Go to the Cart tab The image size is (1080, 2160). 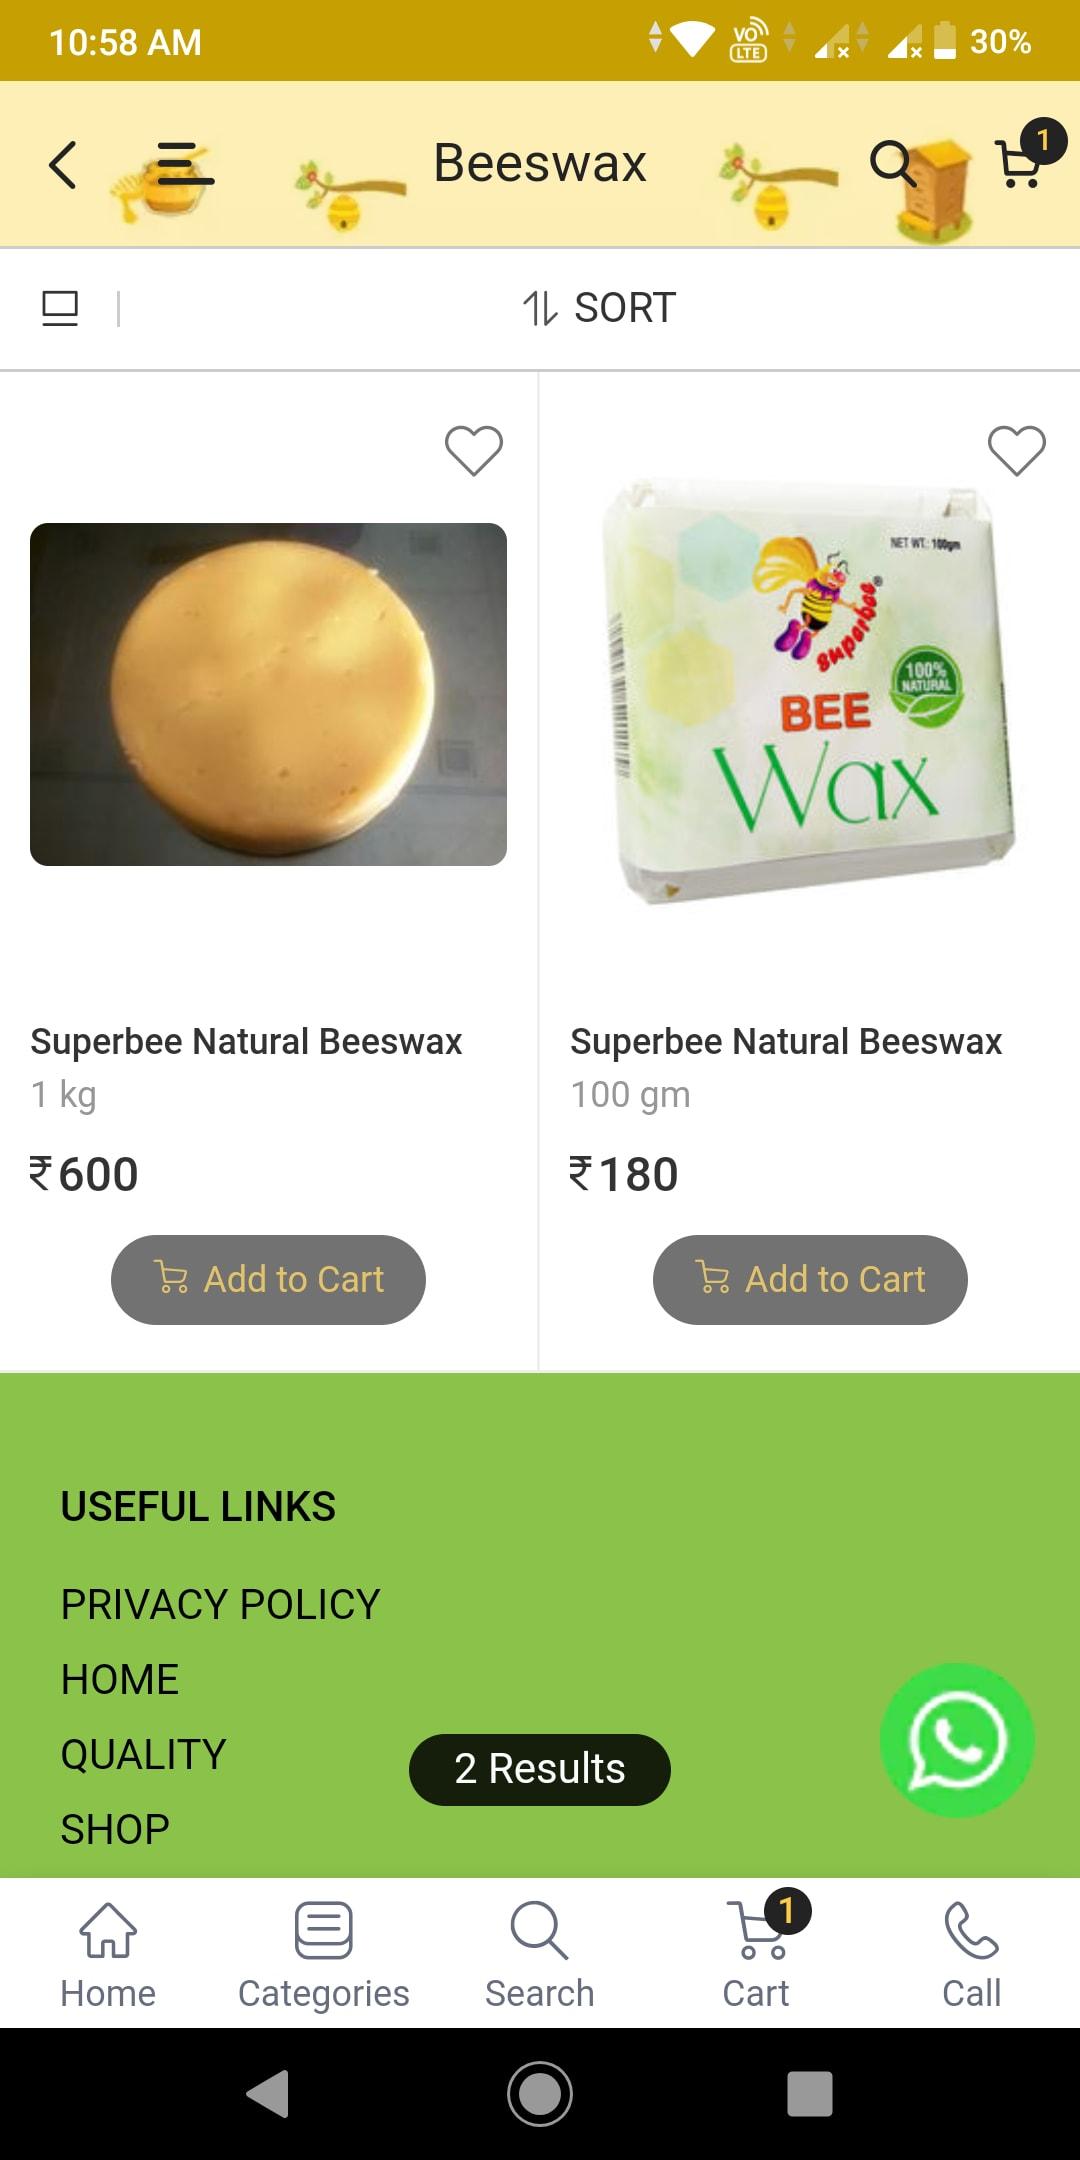click(x=757, y=1955)
